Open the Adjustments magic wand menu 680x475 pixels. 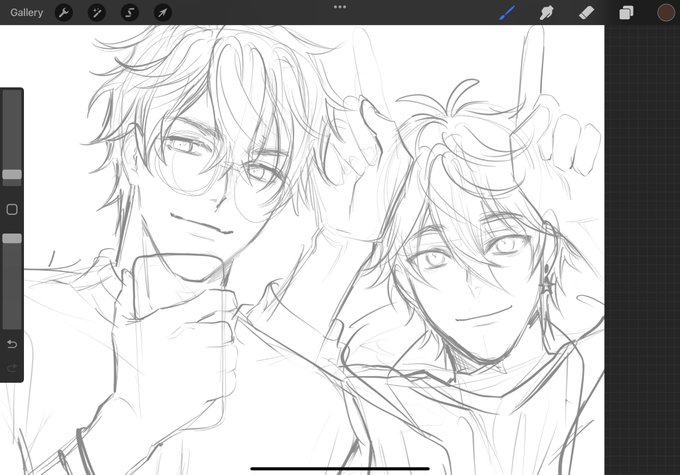click(x=97, y=13)
